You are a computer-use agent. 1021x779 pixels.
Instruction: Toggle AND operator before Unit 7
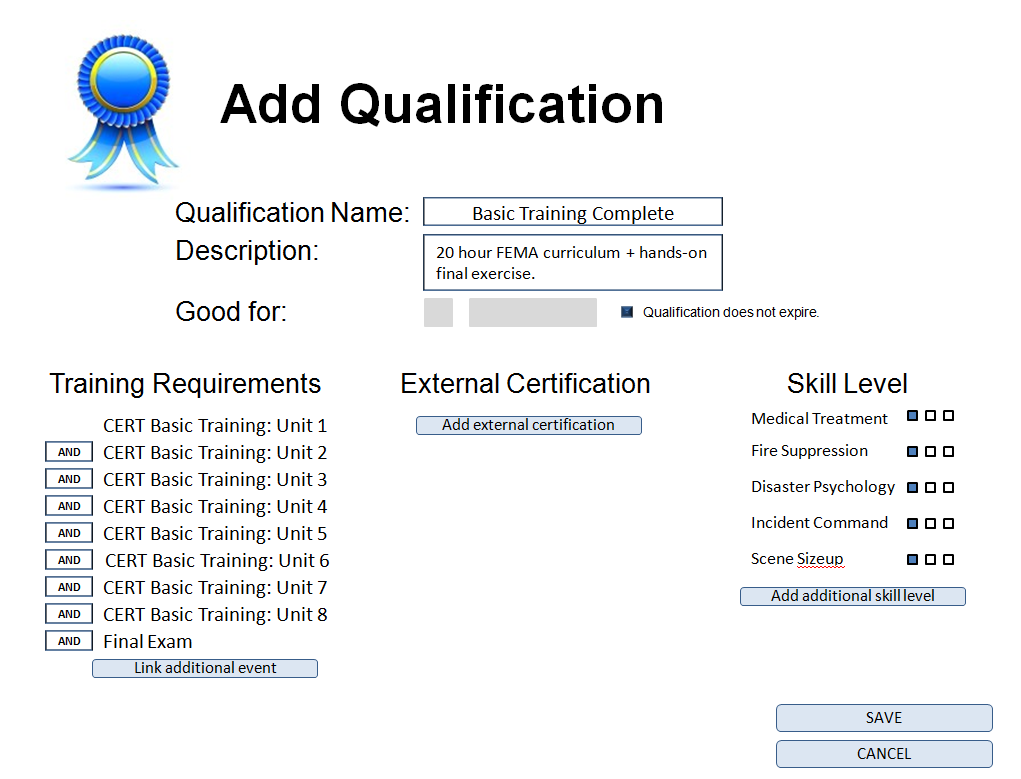[69, 587]
